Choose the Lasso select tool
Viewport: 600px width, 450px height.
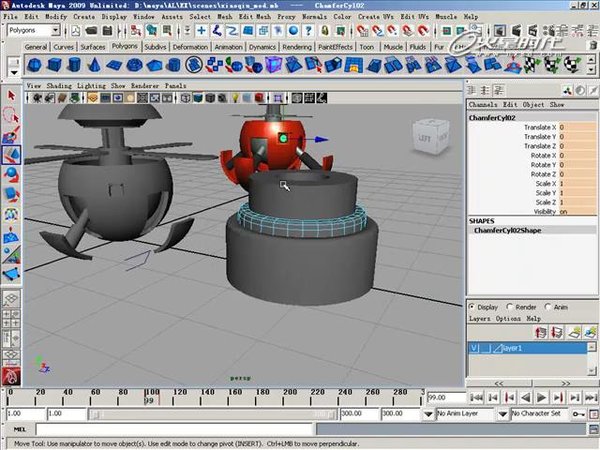(x=10, y=116)
